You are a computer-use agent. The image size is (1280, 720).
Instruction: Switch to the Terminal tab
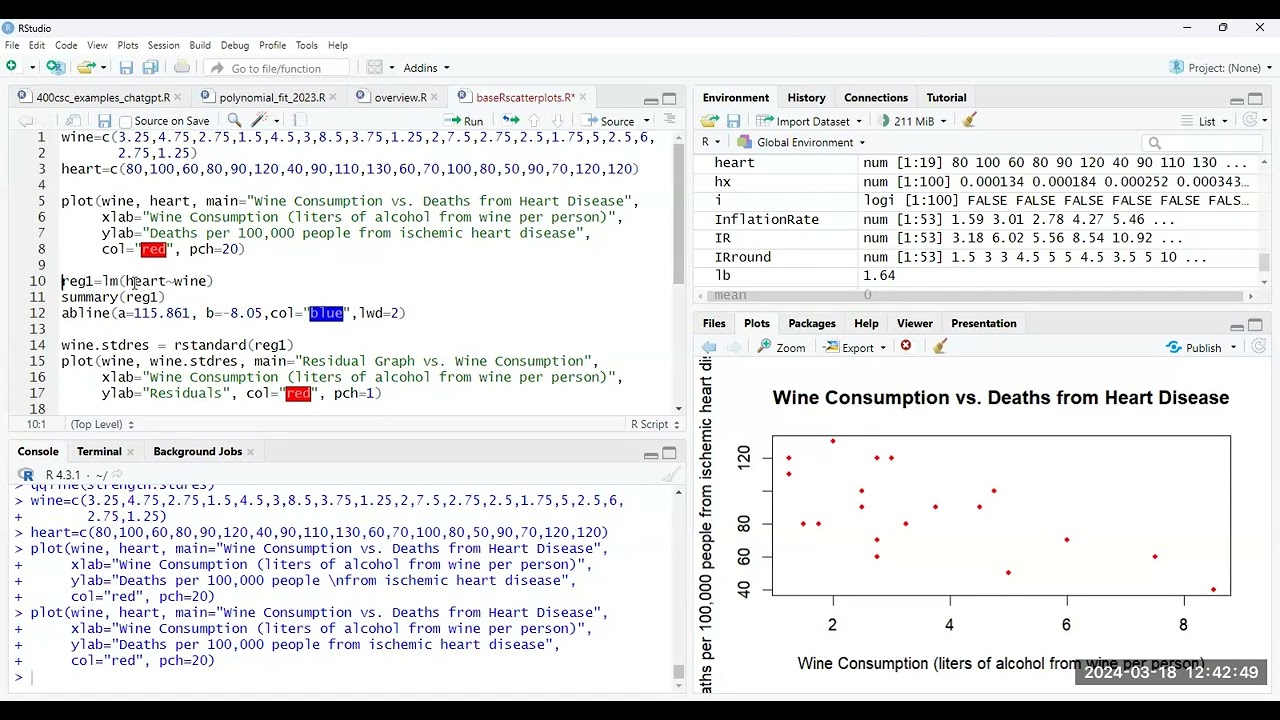click(x=99, y=451)
